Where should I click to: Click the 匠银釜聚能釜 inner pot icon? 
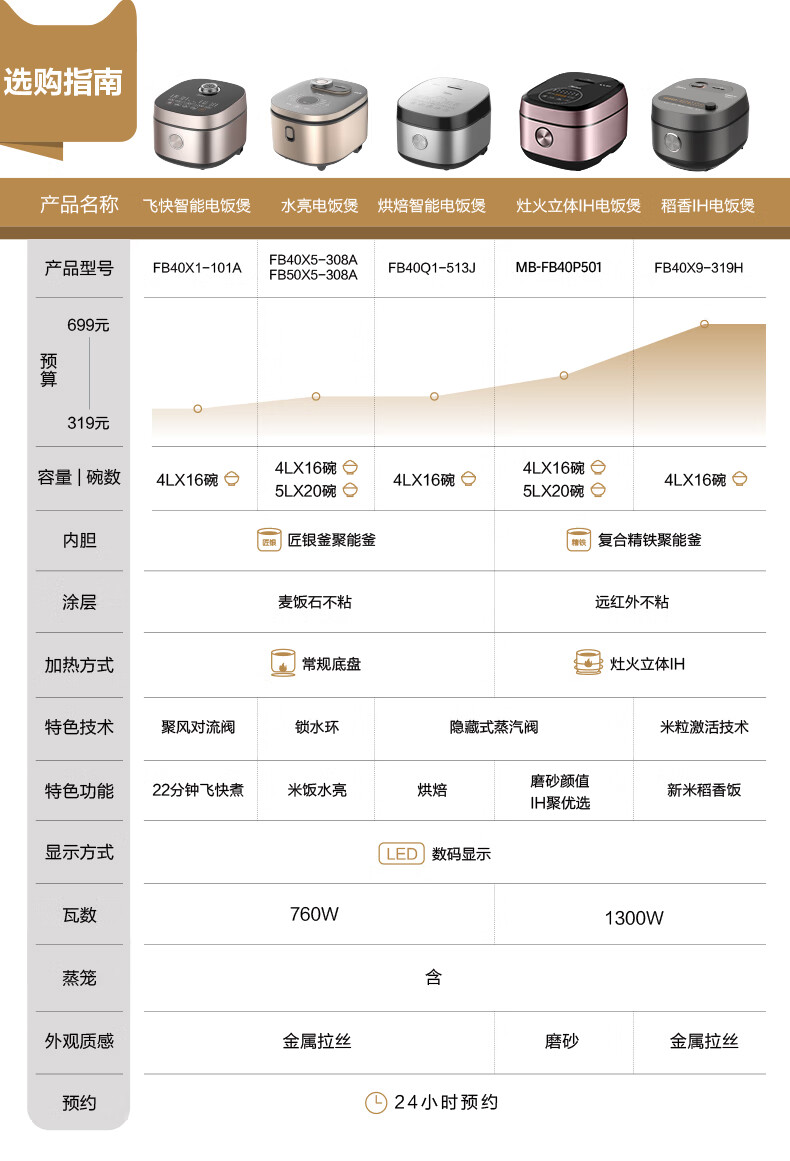click(268, 540)
